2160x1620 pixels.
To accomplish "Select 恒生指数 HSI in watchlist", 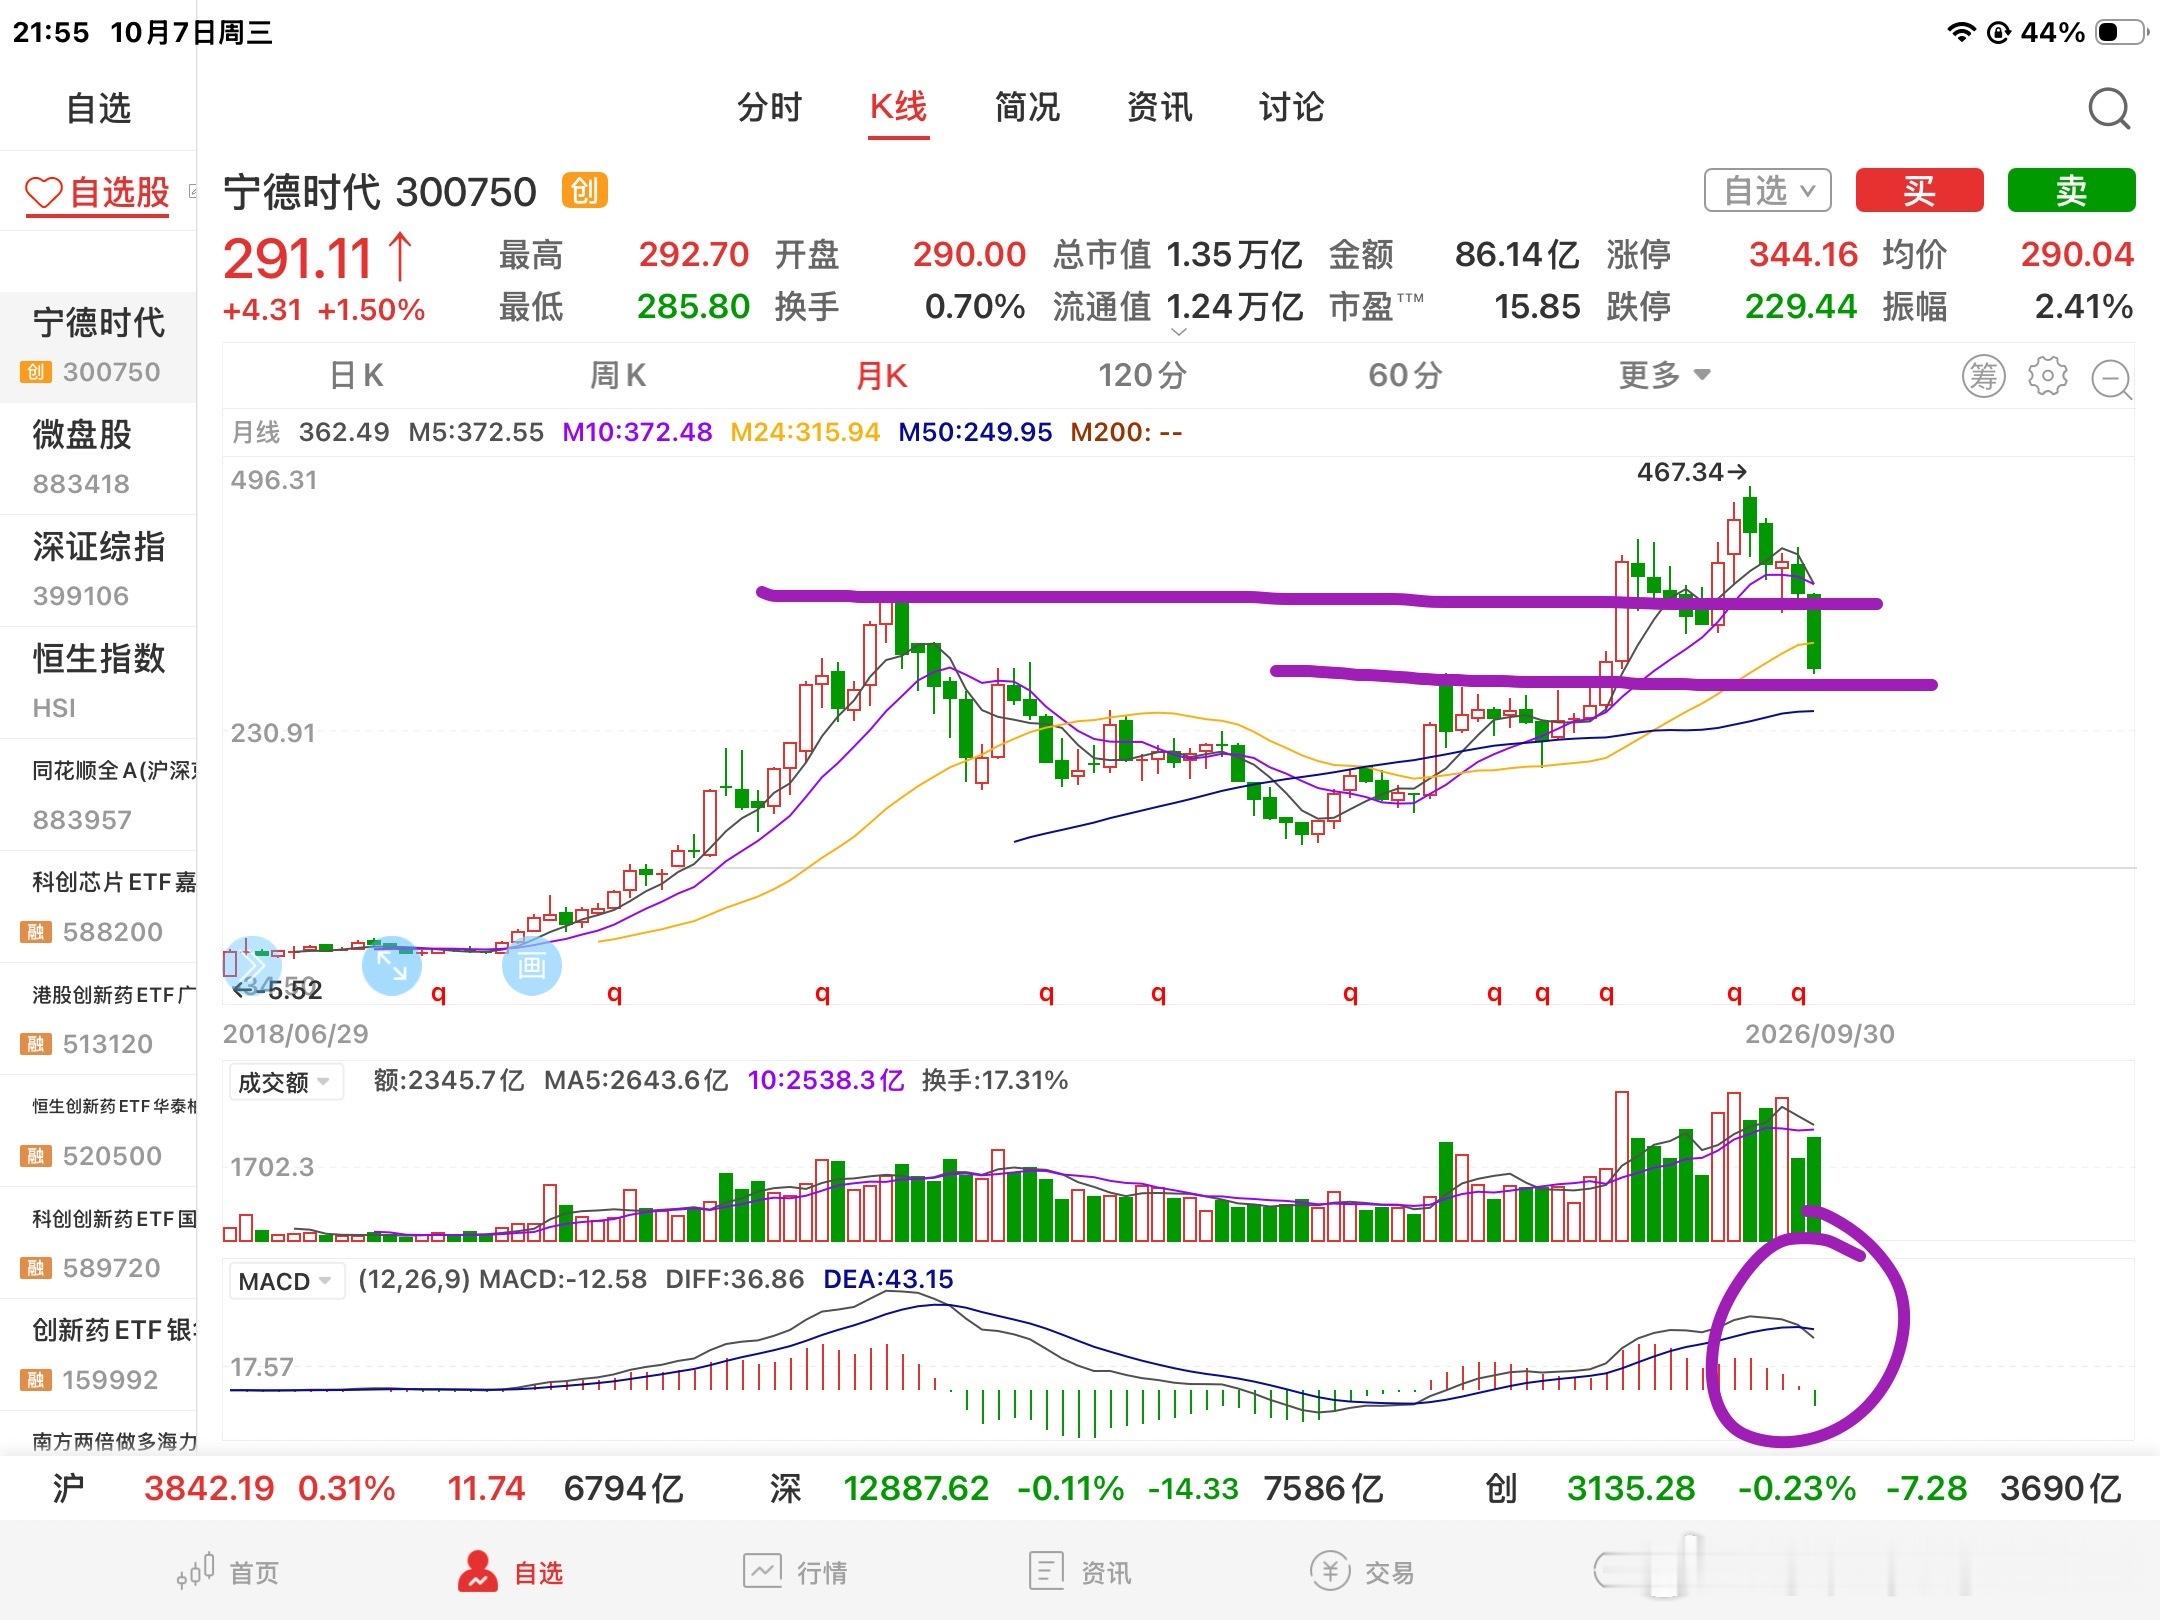I will coord(98,682).
